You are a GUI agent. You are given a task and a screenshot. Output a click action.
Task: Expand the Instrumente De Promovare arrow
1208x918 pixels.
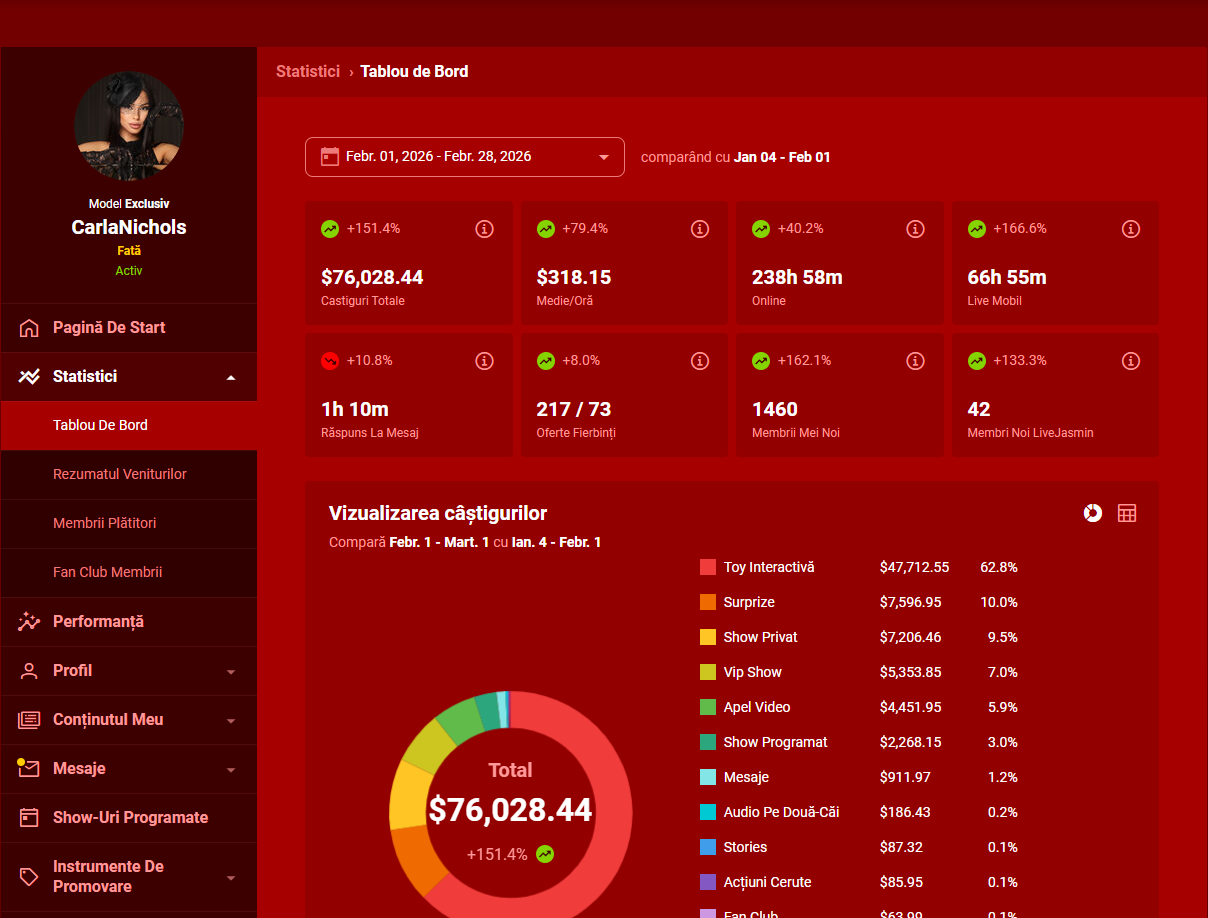[231, 878]
